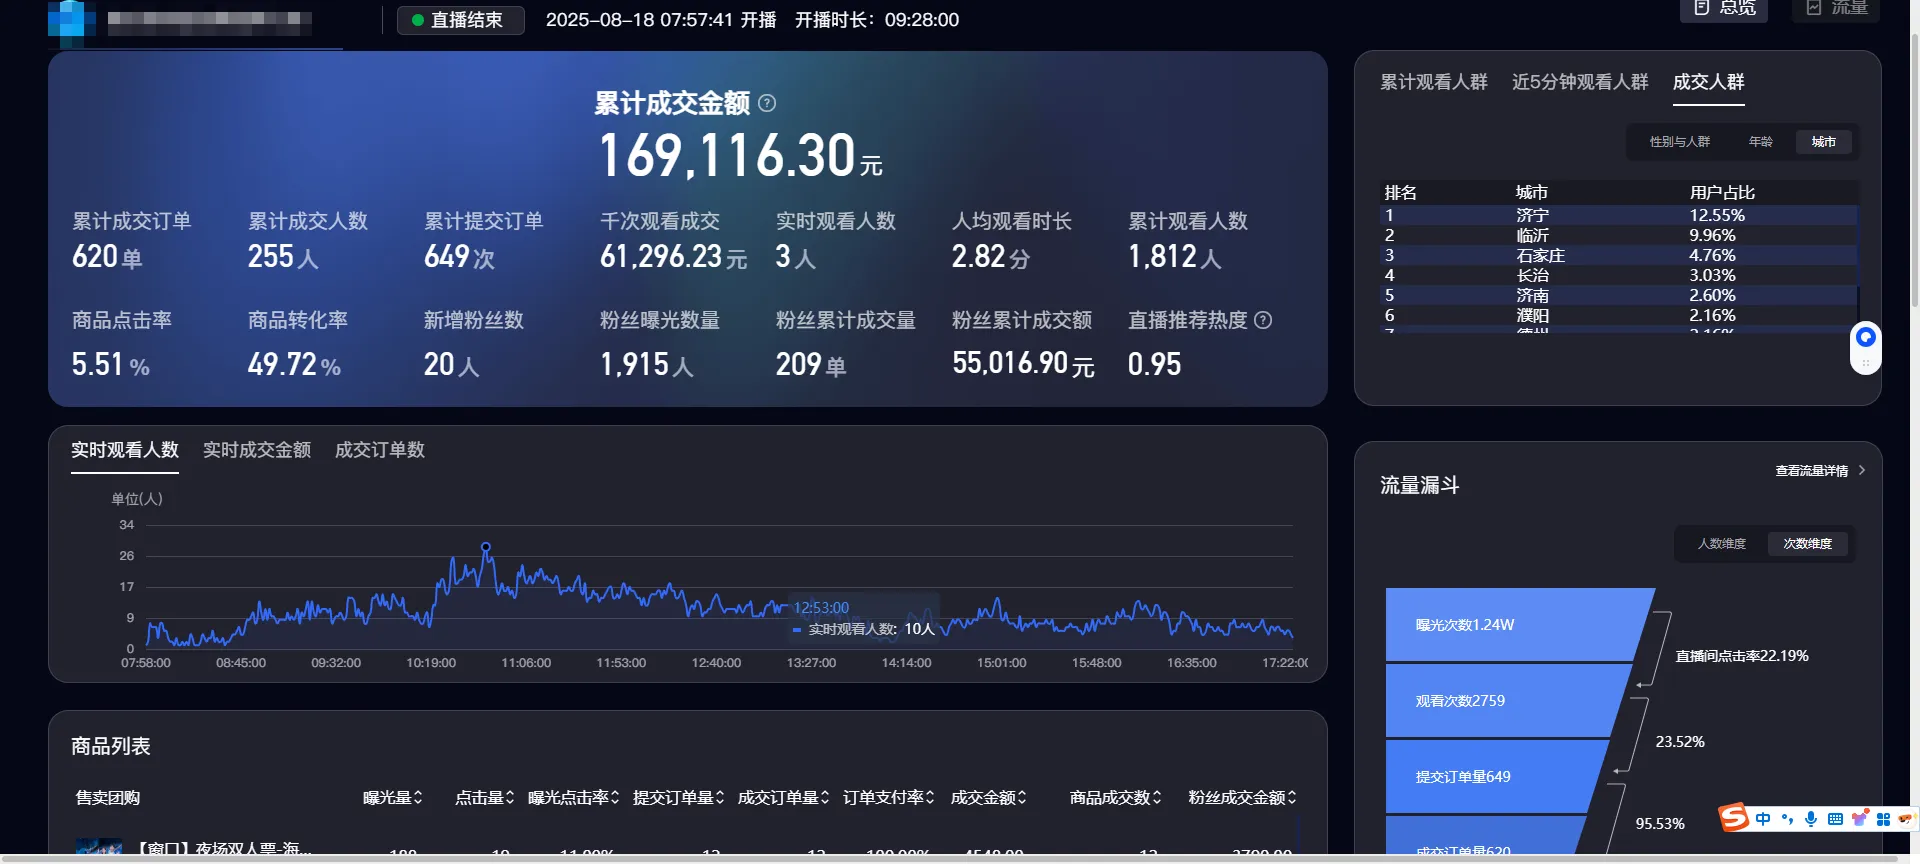Select the 城市 segment view
Viewport: 1920px width, 864px height.
(1824, 142)
